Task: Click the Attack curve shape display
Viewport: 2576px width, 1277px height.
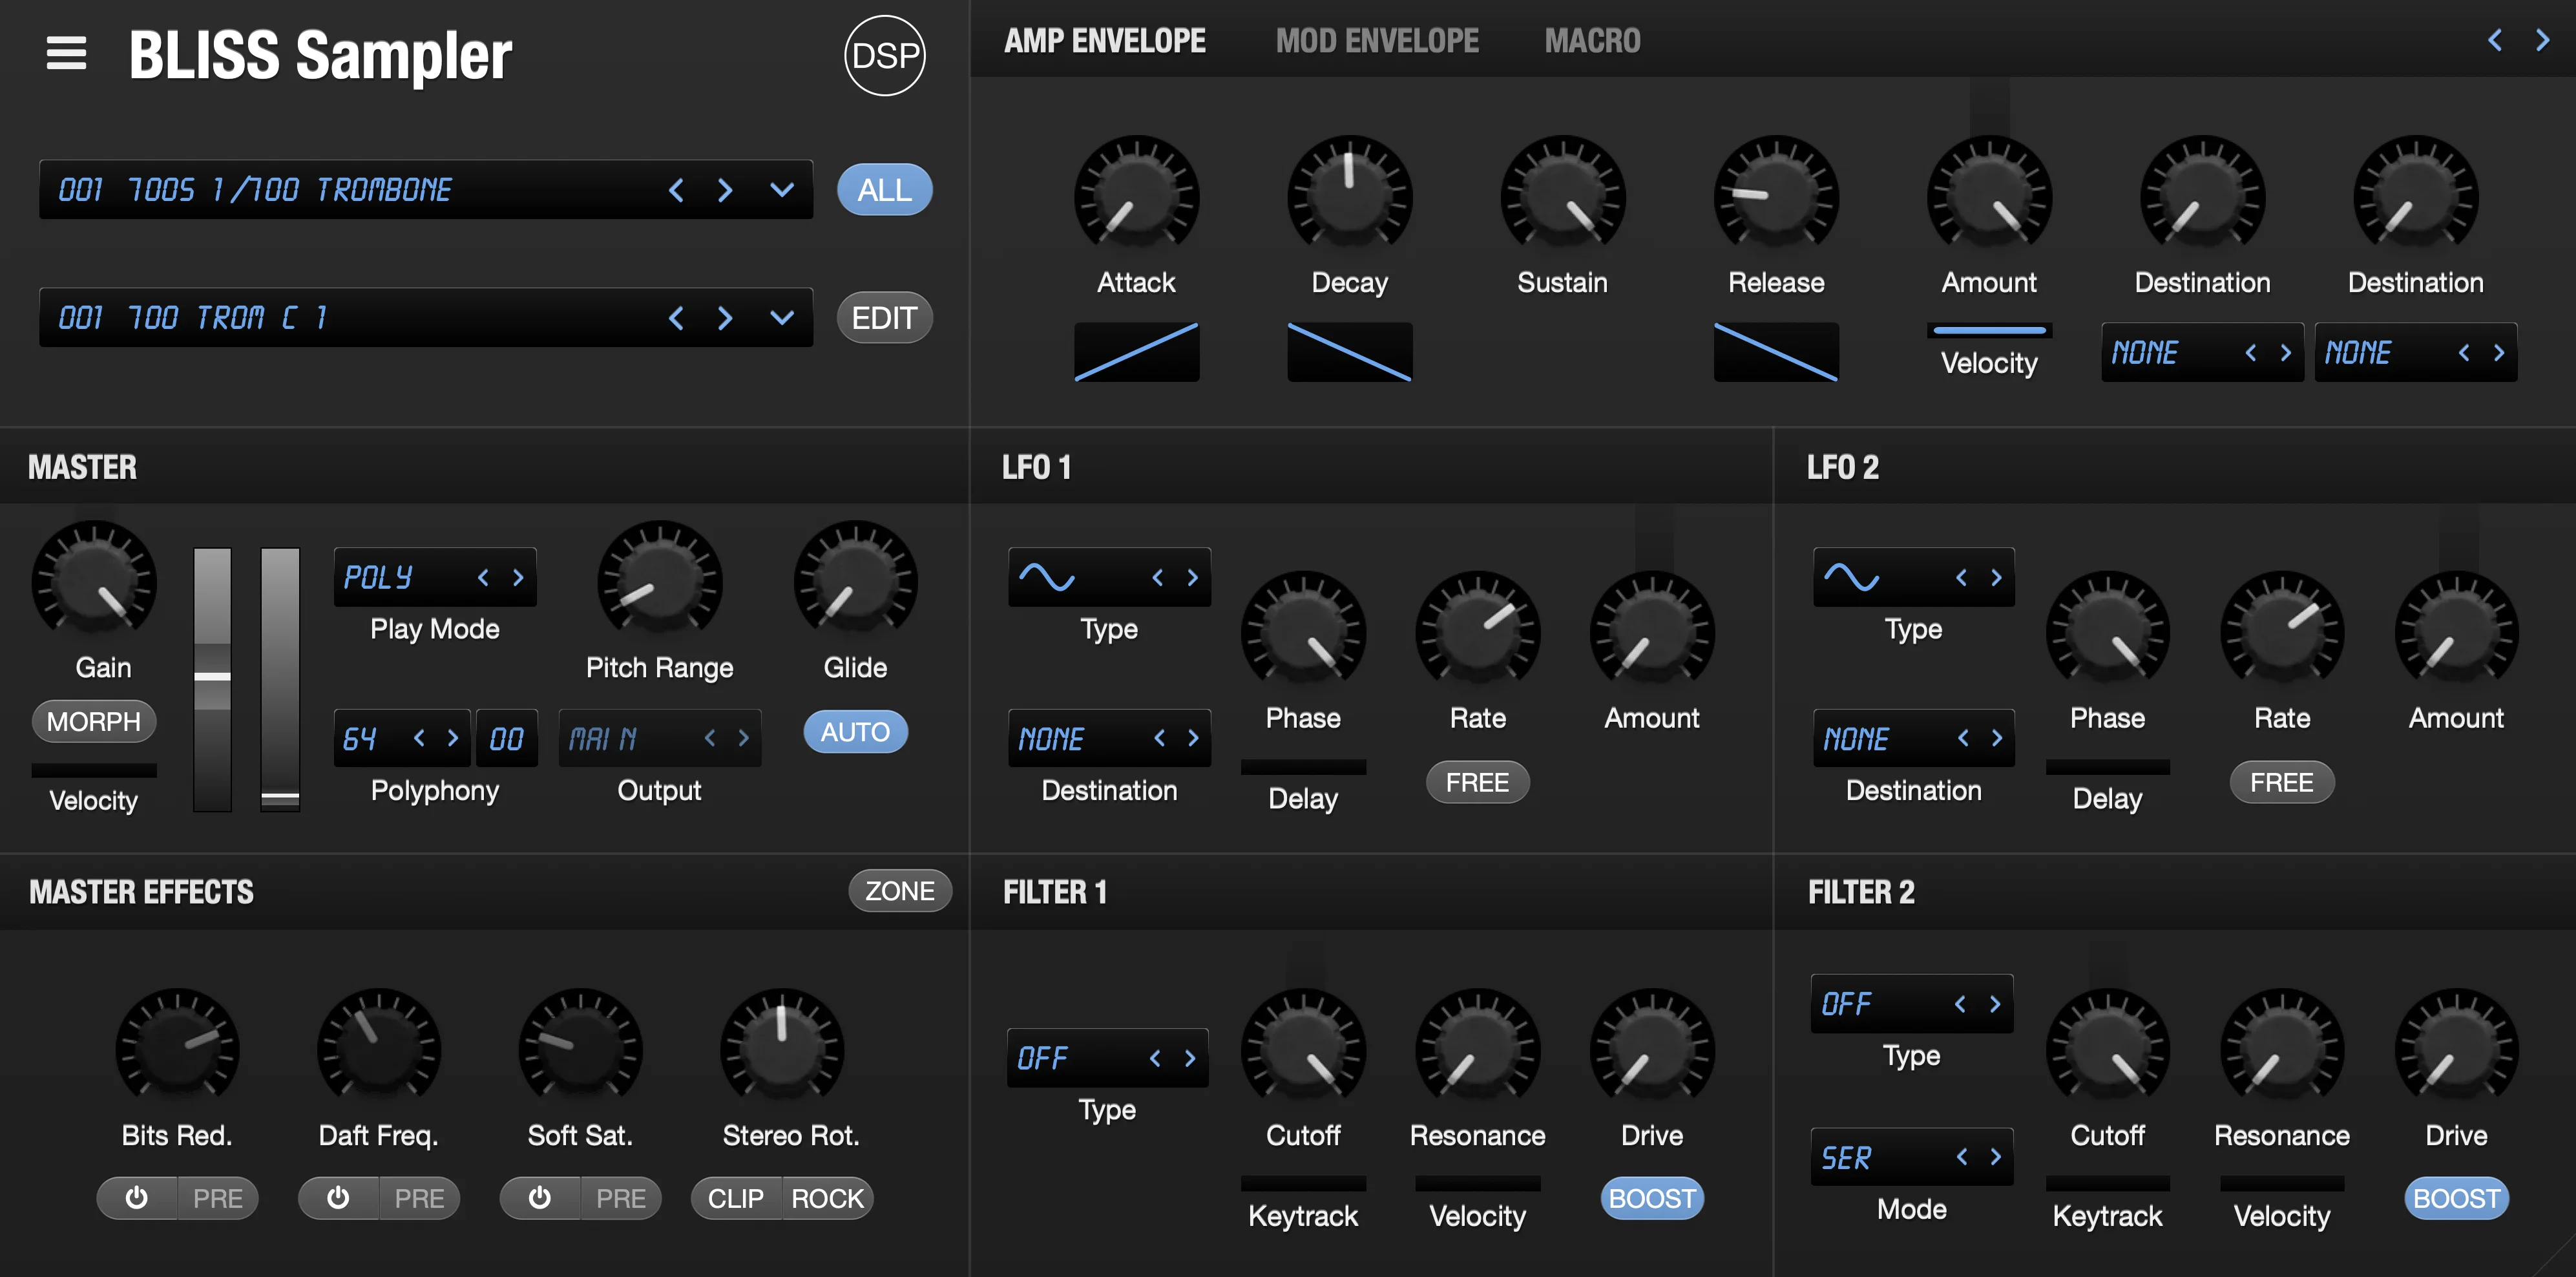Action: (x=1136, y=352)
